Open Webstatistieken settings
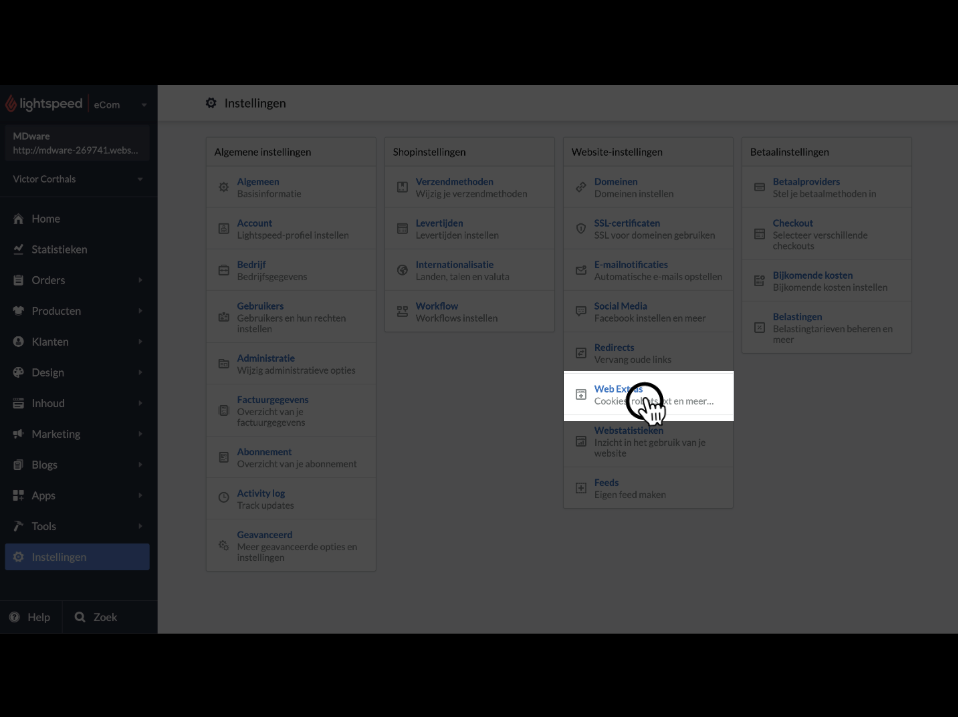958x717 pixels. pos(629,431)
